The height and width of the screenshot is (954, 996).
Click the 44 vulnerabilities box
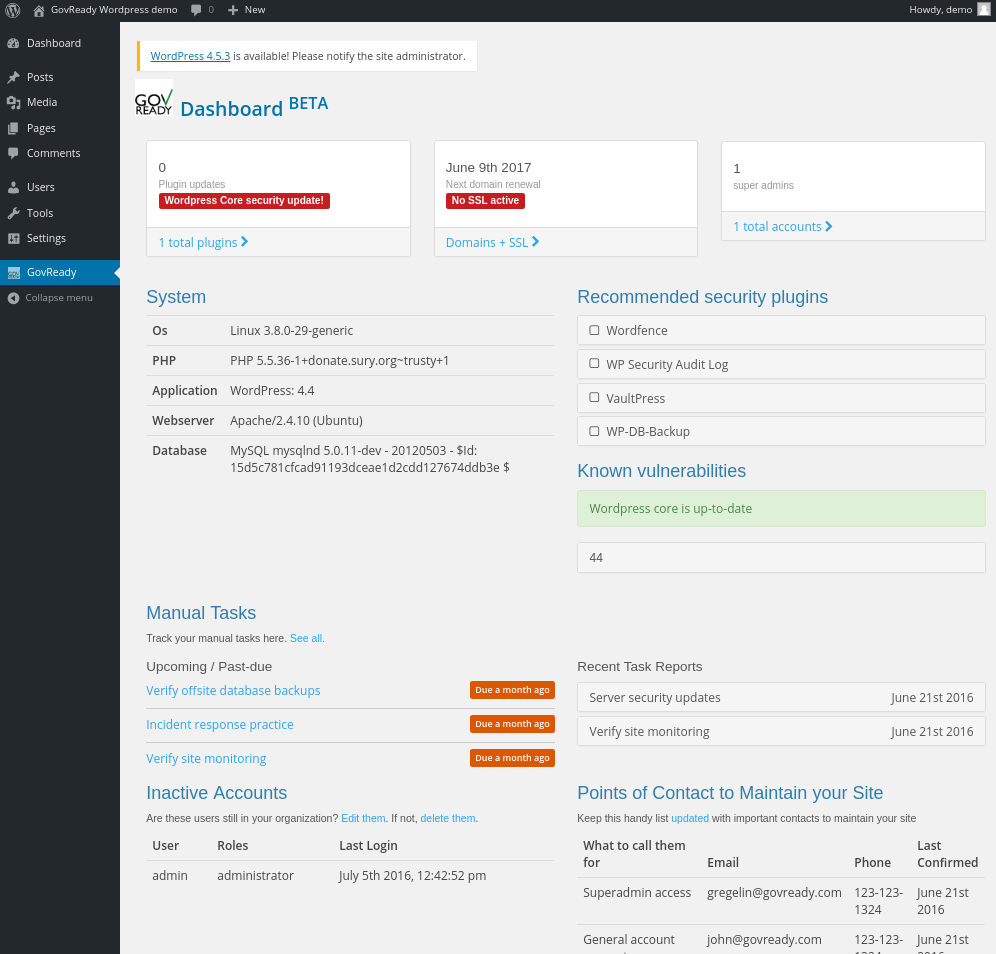point(781,558)
